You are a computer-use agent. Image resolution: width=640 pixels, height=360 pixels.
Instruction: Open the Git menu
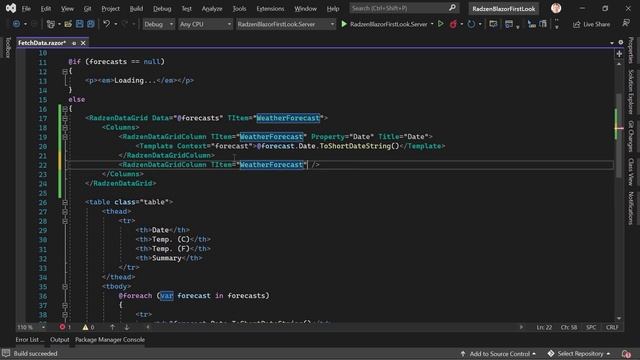coord(87,9)
